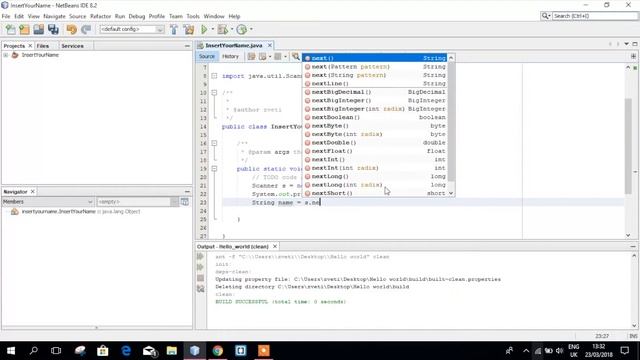Click the Redo toolbar icon
This screenshot has height=360, width=640.
click(x=86, y=29)
